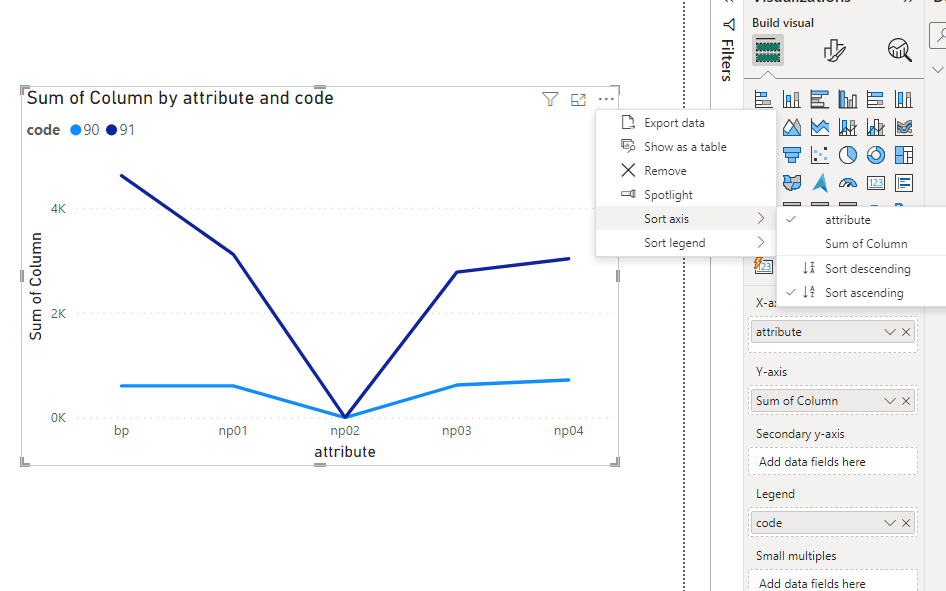Choose Remove from the context menu
This screenshot has width=946, height=591.
[685, 171]
